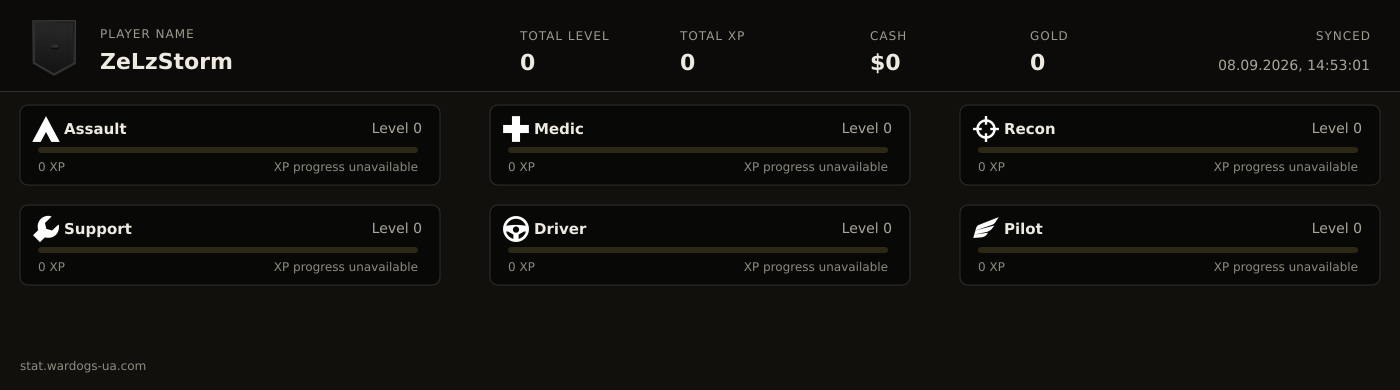The image size is (1400, 390).
Task: Click the ZeLzStorm player name
Action: pos(166,62)
